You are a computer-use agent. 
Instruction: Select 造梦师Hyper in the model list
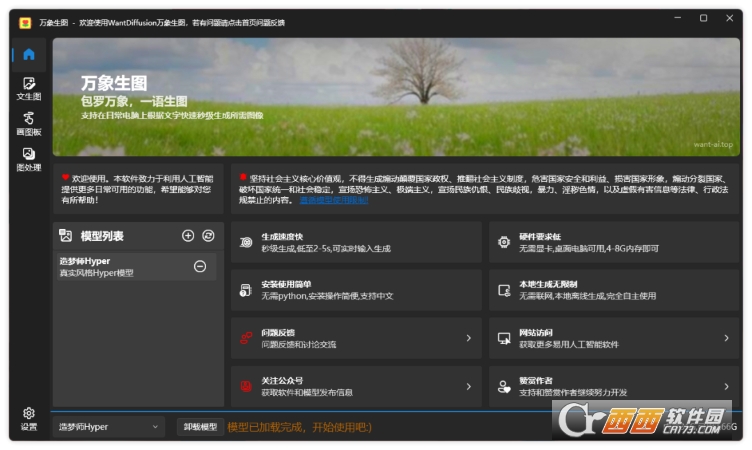(x=120, y=266)
